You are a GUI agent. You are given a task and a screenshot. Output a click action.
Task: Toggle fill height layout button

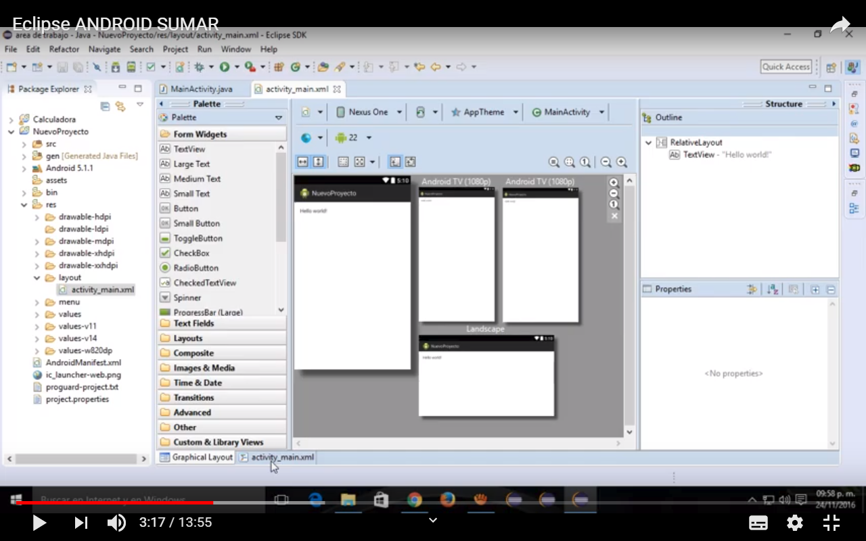(x=319, y=162)
